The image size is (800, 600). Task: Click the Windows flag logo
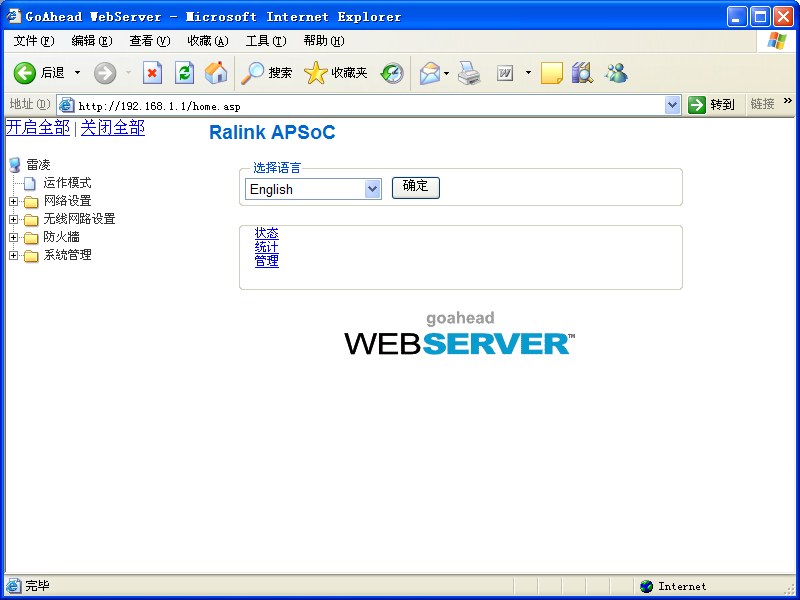tap(776, 41)
